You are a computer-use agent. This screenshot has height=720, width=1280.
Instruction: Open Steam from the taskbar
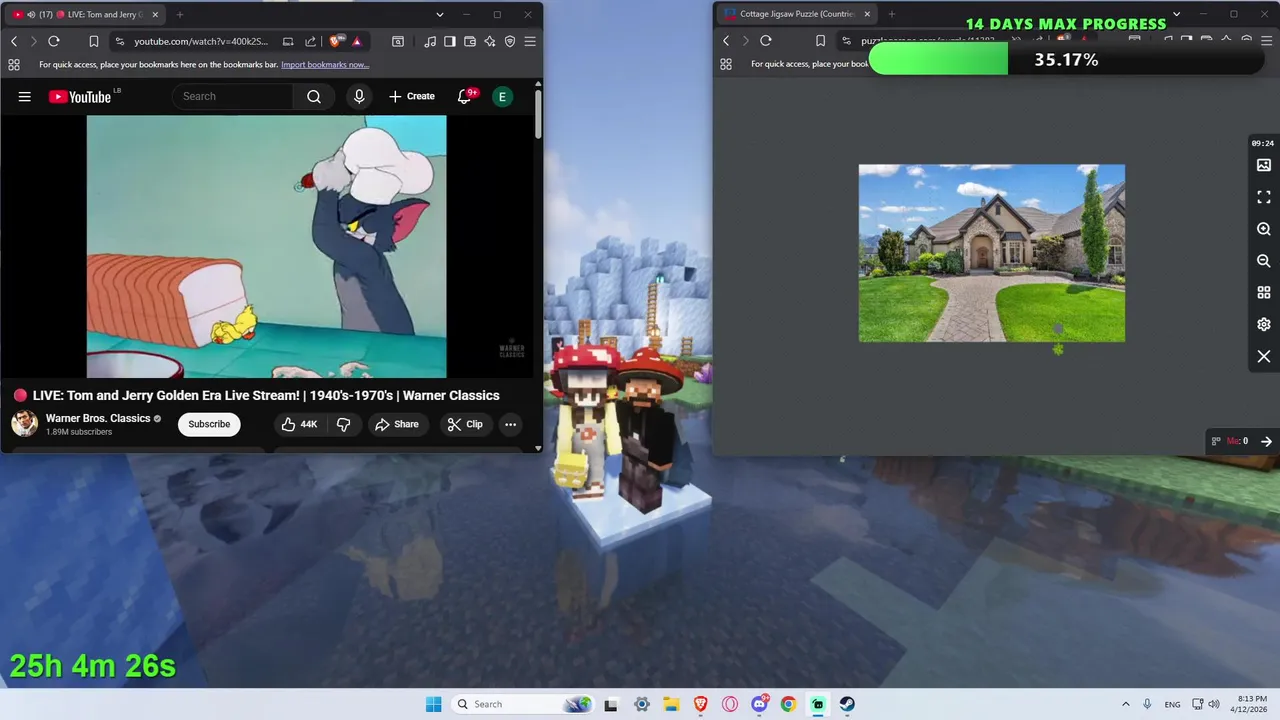click(847, 704)
